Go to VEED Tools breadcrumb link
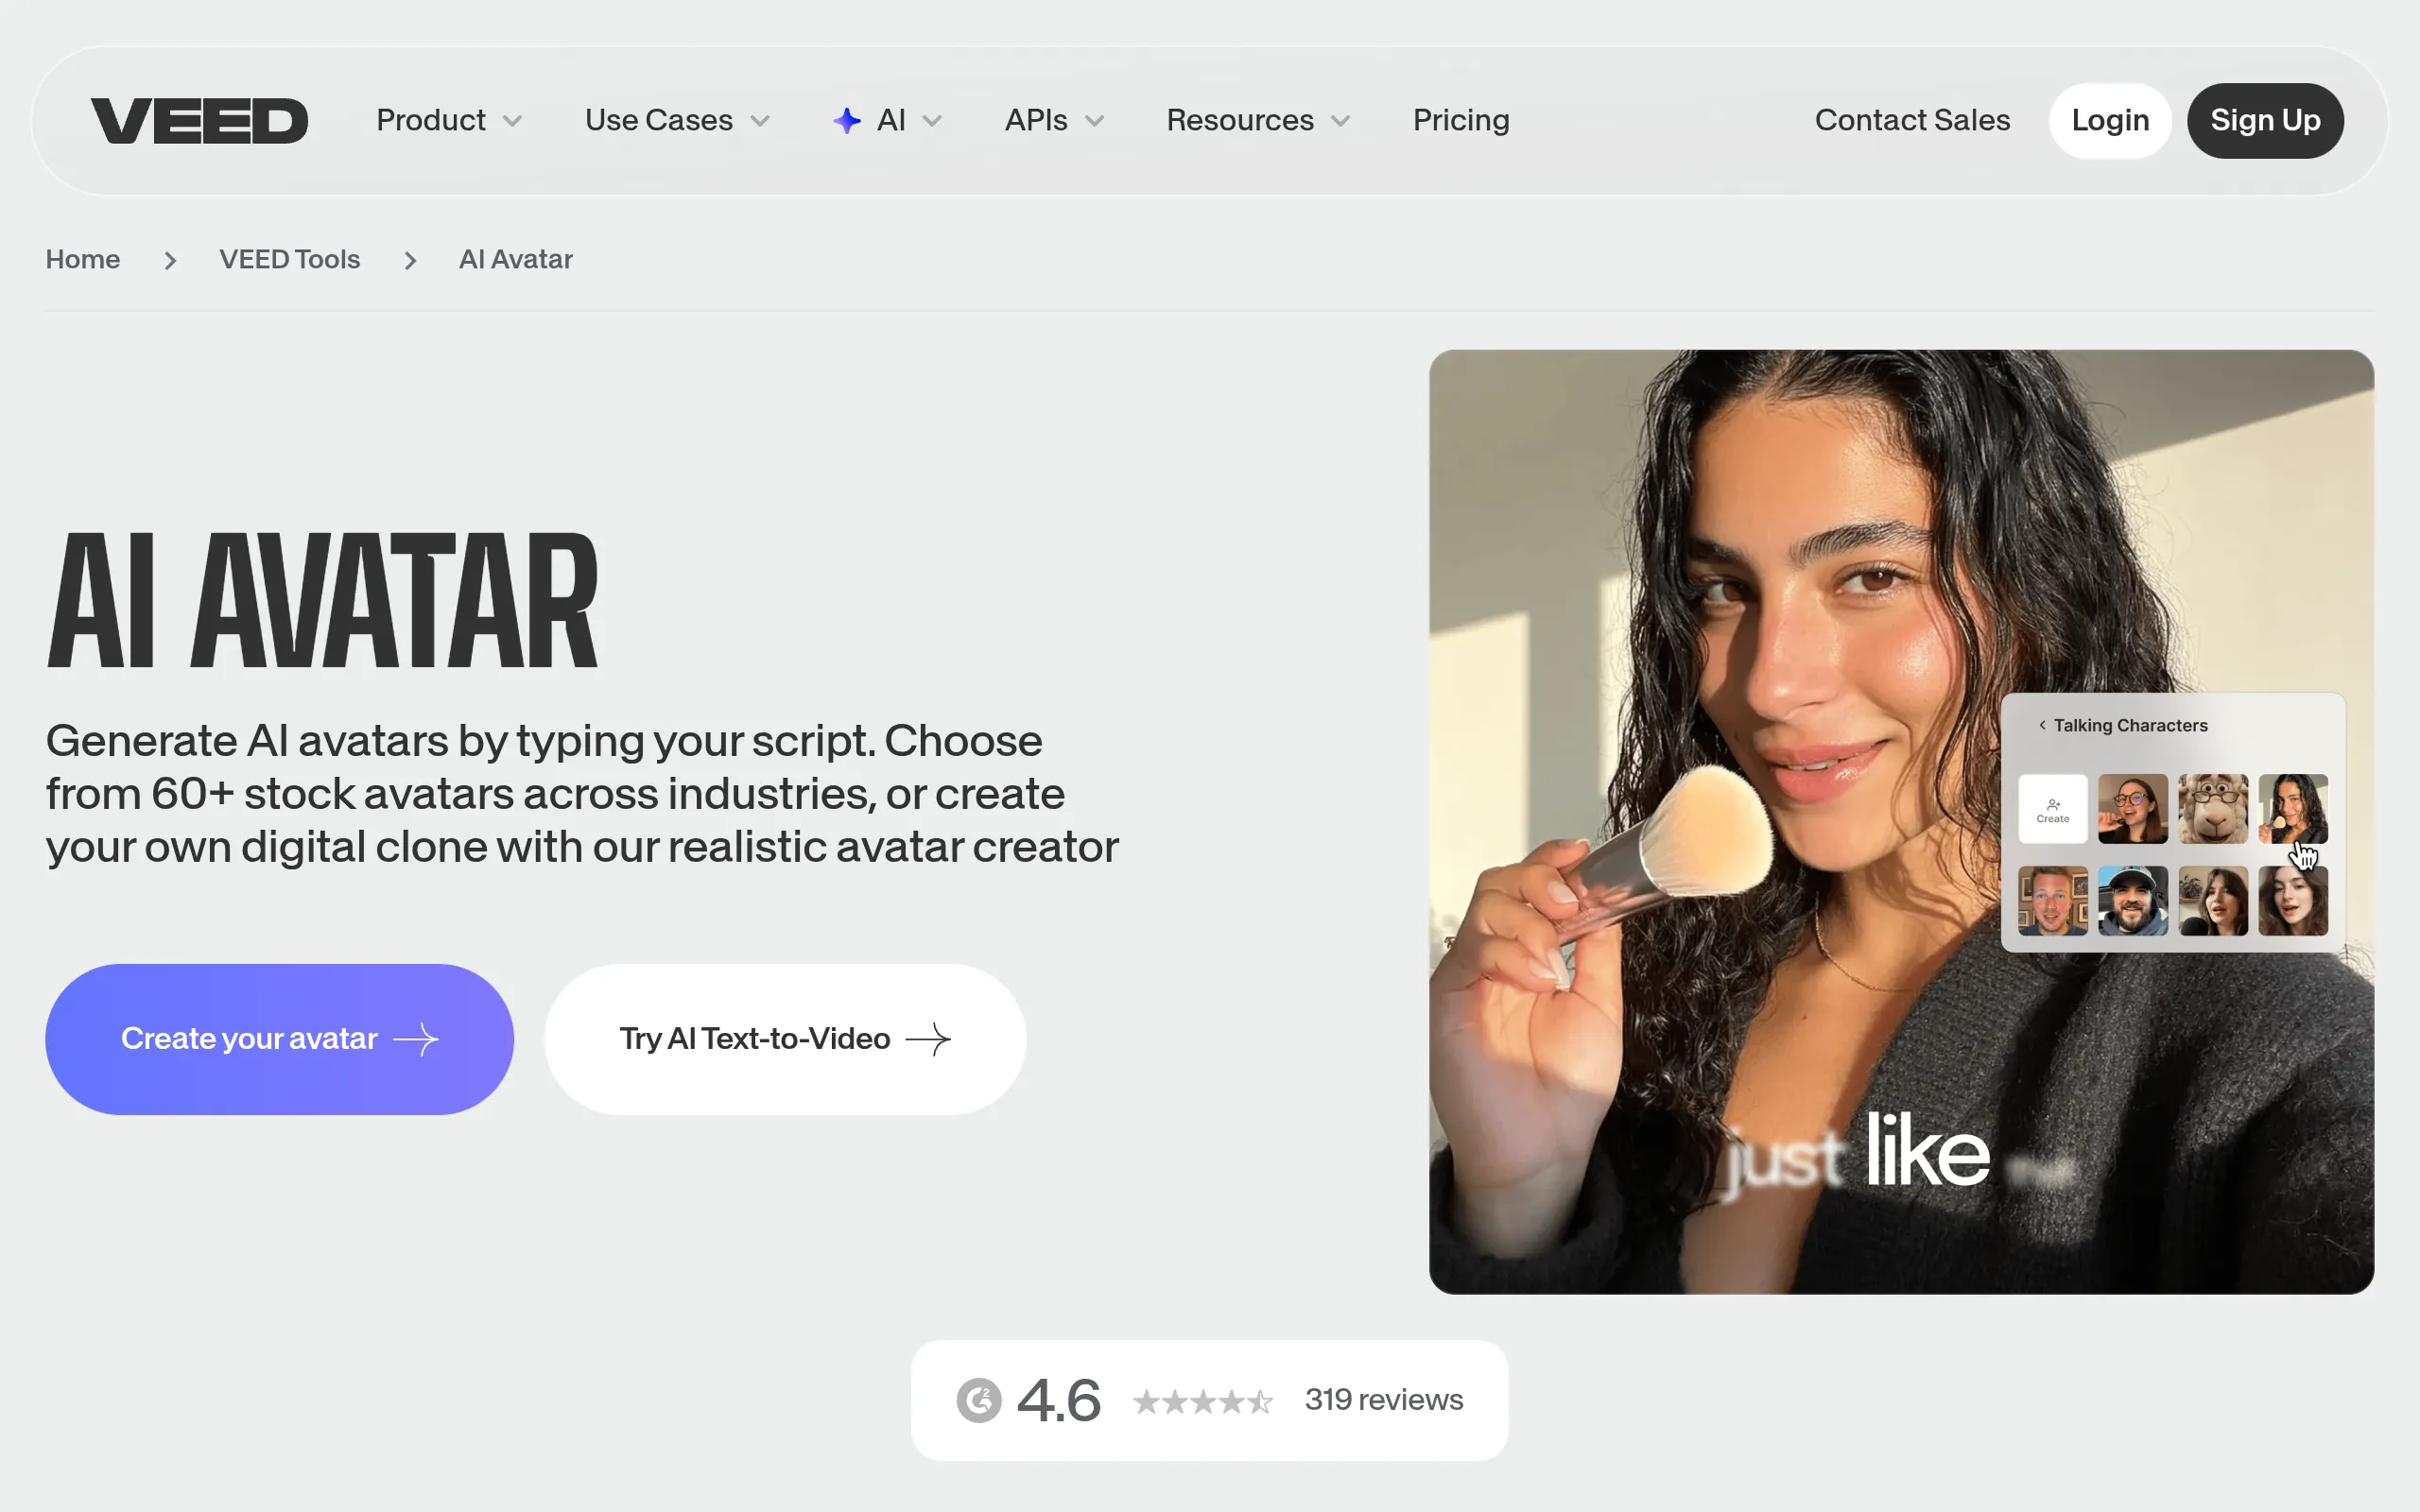Image resolution: width=2420 pixels, height=1512 pixels. (289, 260)
